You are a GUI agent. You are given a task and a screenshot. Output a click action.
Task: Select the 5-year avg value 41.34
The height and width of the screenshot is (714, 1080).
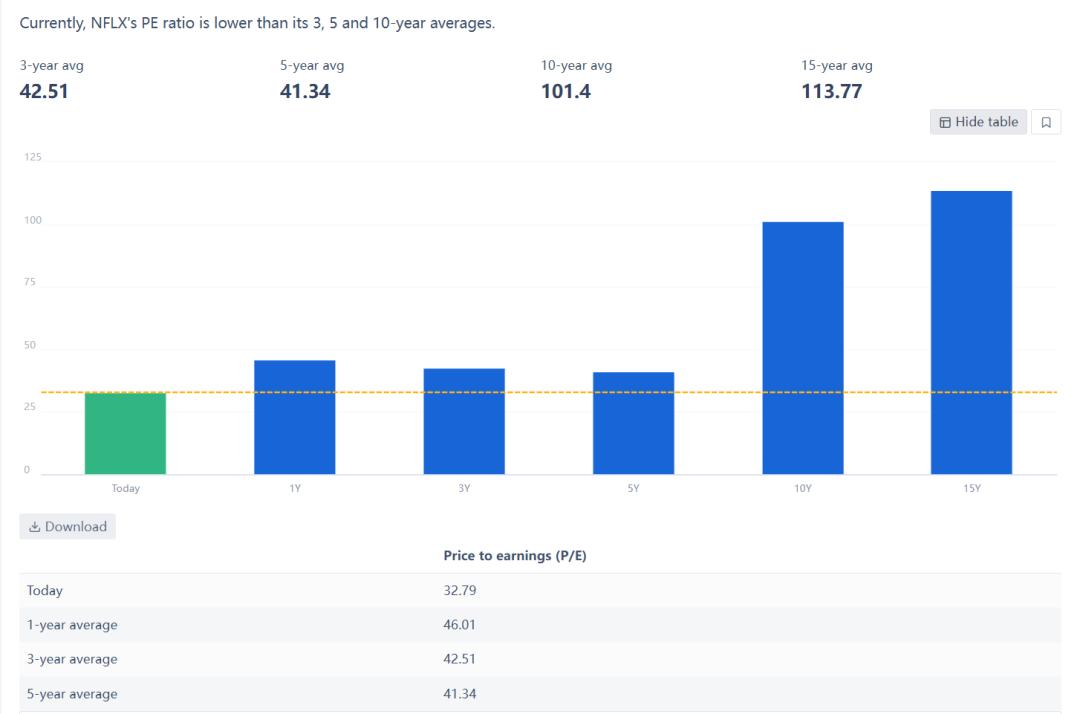click(305, 92)
